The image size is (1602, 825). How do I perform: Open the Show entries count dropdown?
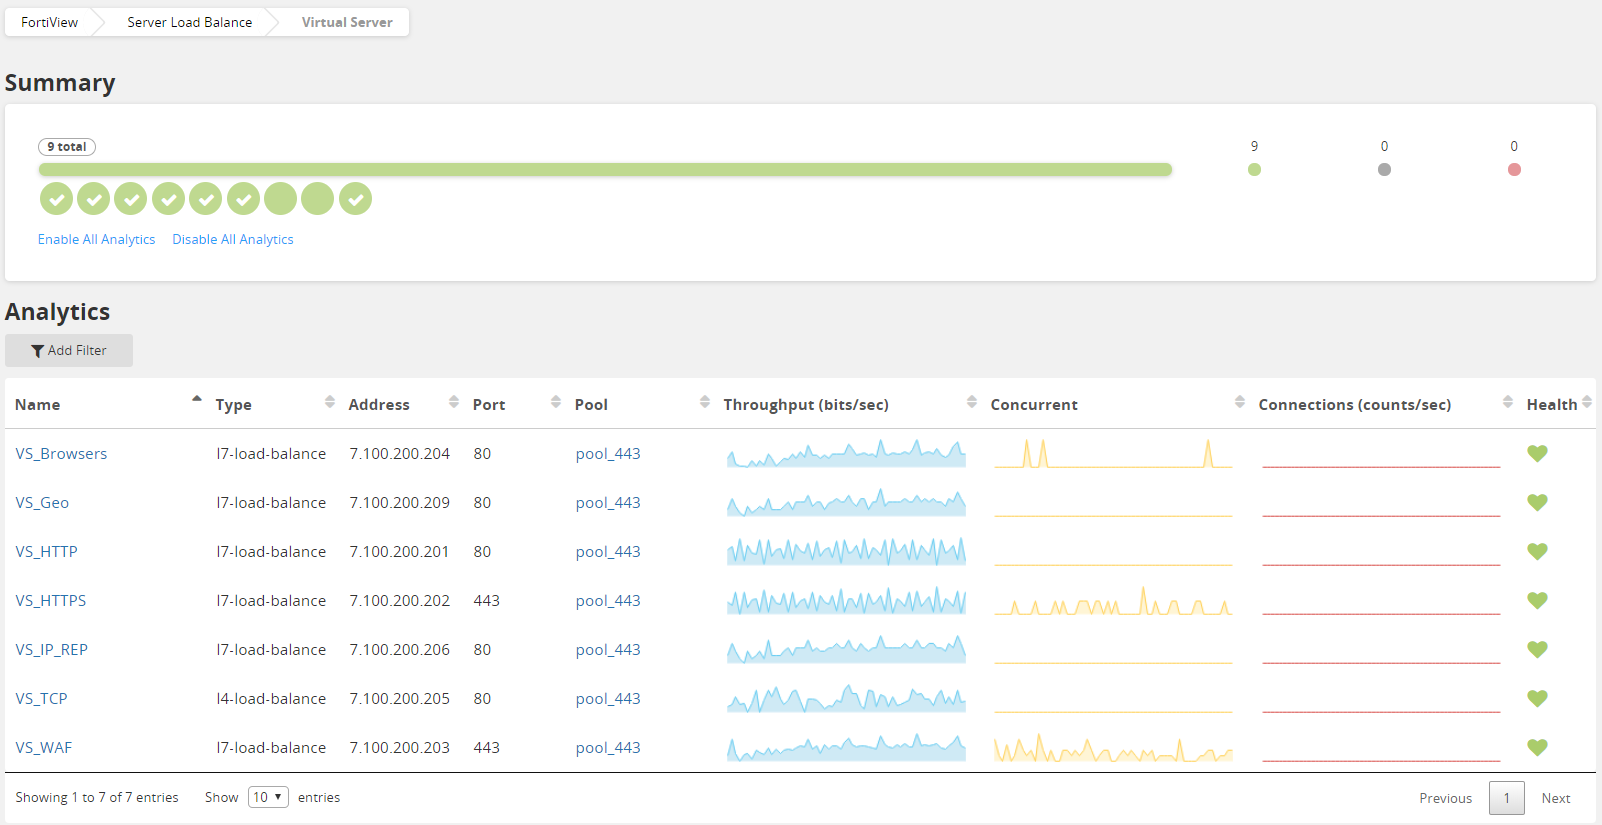click(x=268, y=797)
